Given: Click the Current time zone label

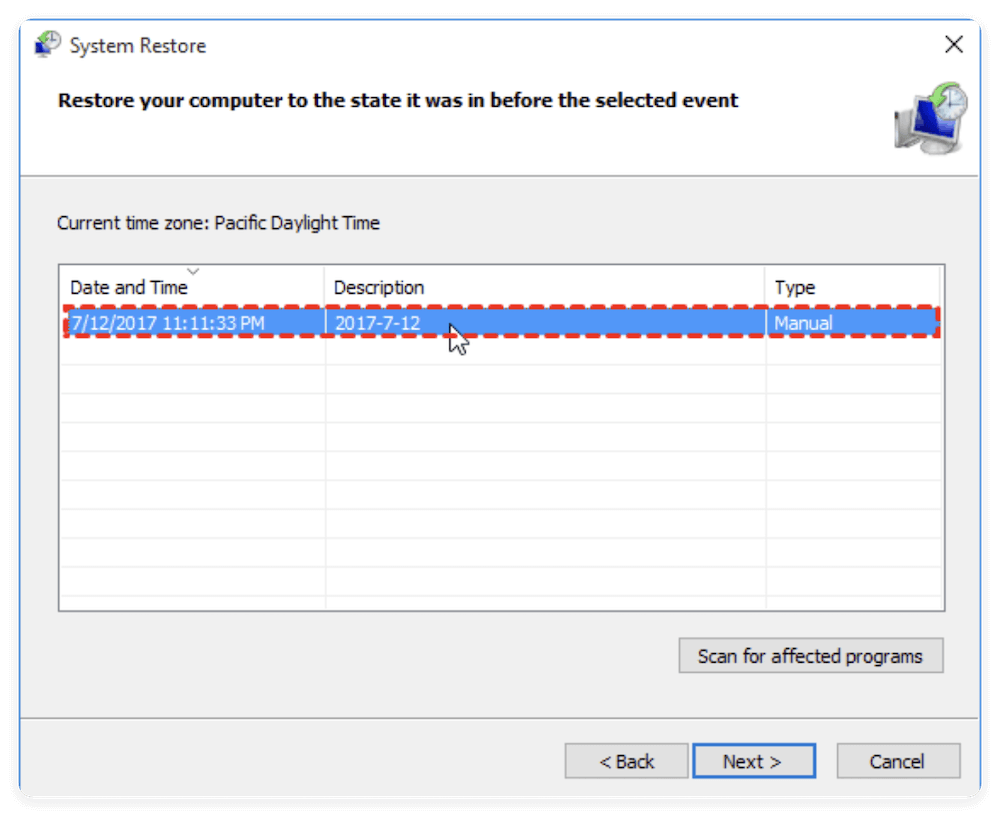Looking at the screenshot, I should click(218, 223).
